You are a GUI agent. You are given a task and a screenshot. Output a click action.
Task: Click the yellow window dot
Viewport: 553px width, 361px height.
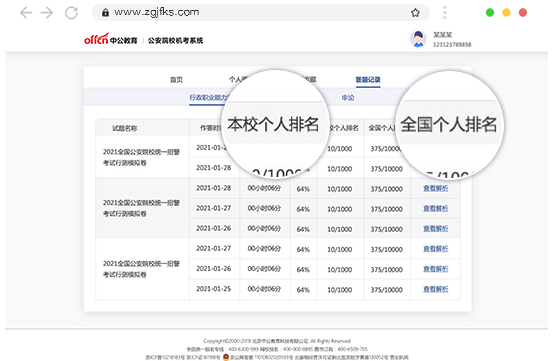[x=506, y=13]
